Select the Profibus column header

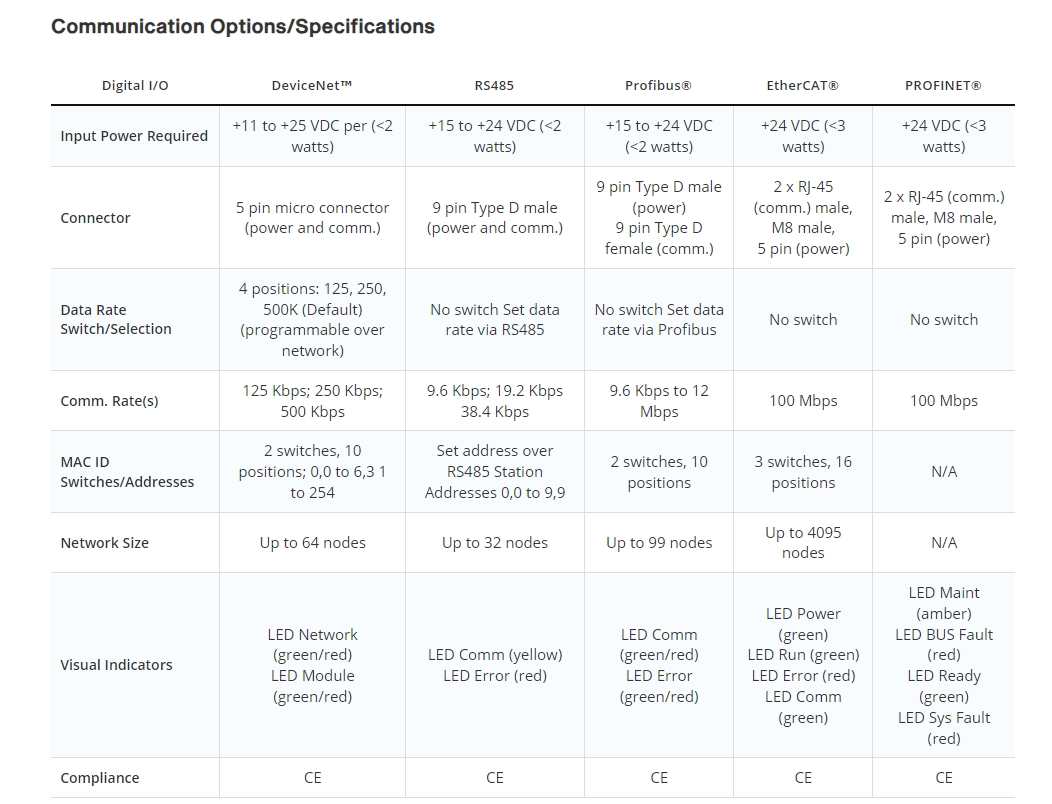[658, 85]
